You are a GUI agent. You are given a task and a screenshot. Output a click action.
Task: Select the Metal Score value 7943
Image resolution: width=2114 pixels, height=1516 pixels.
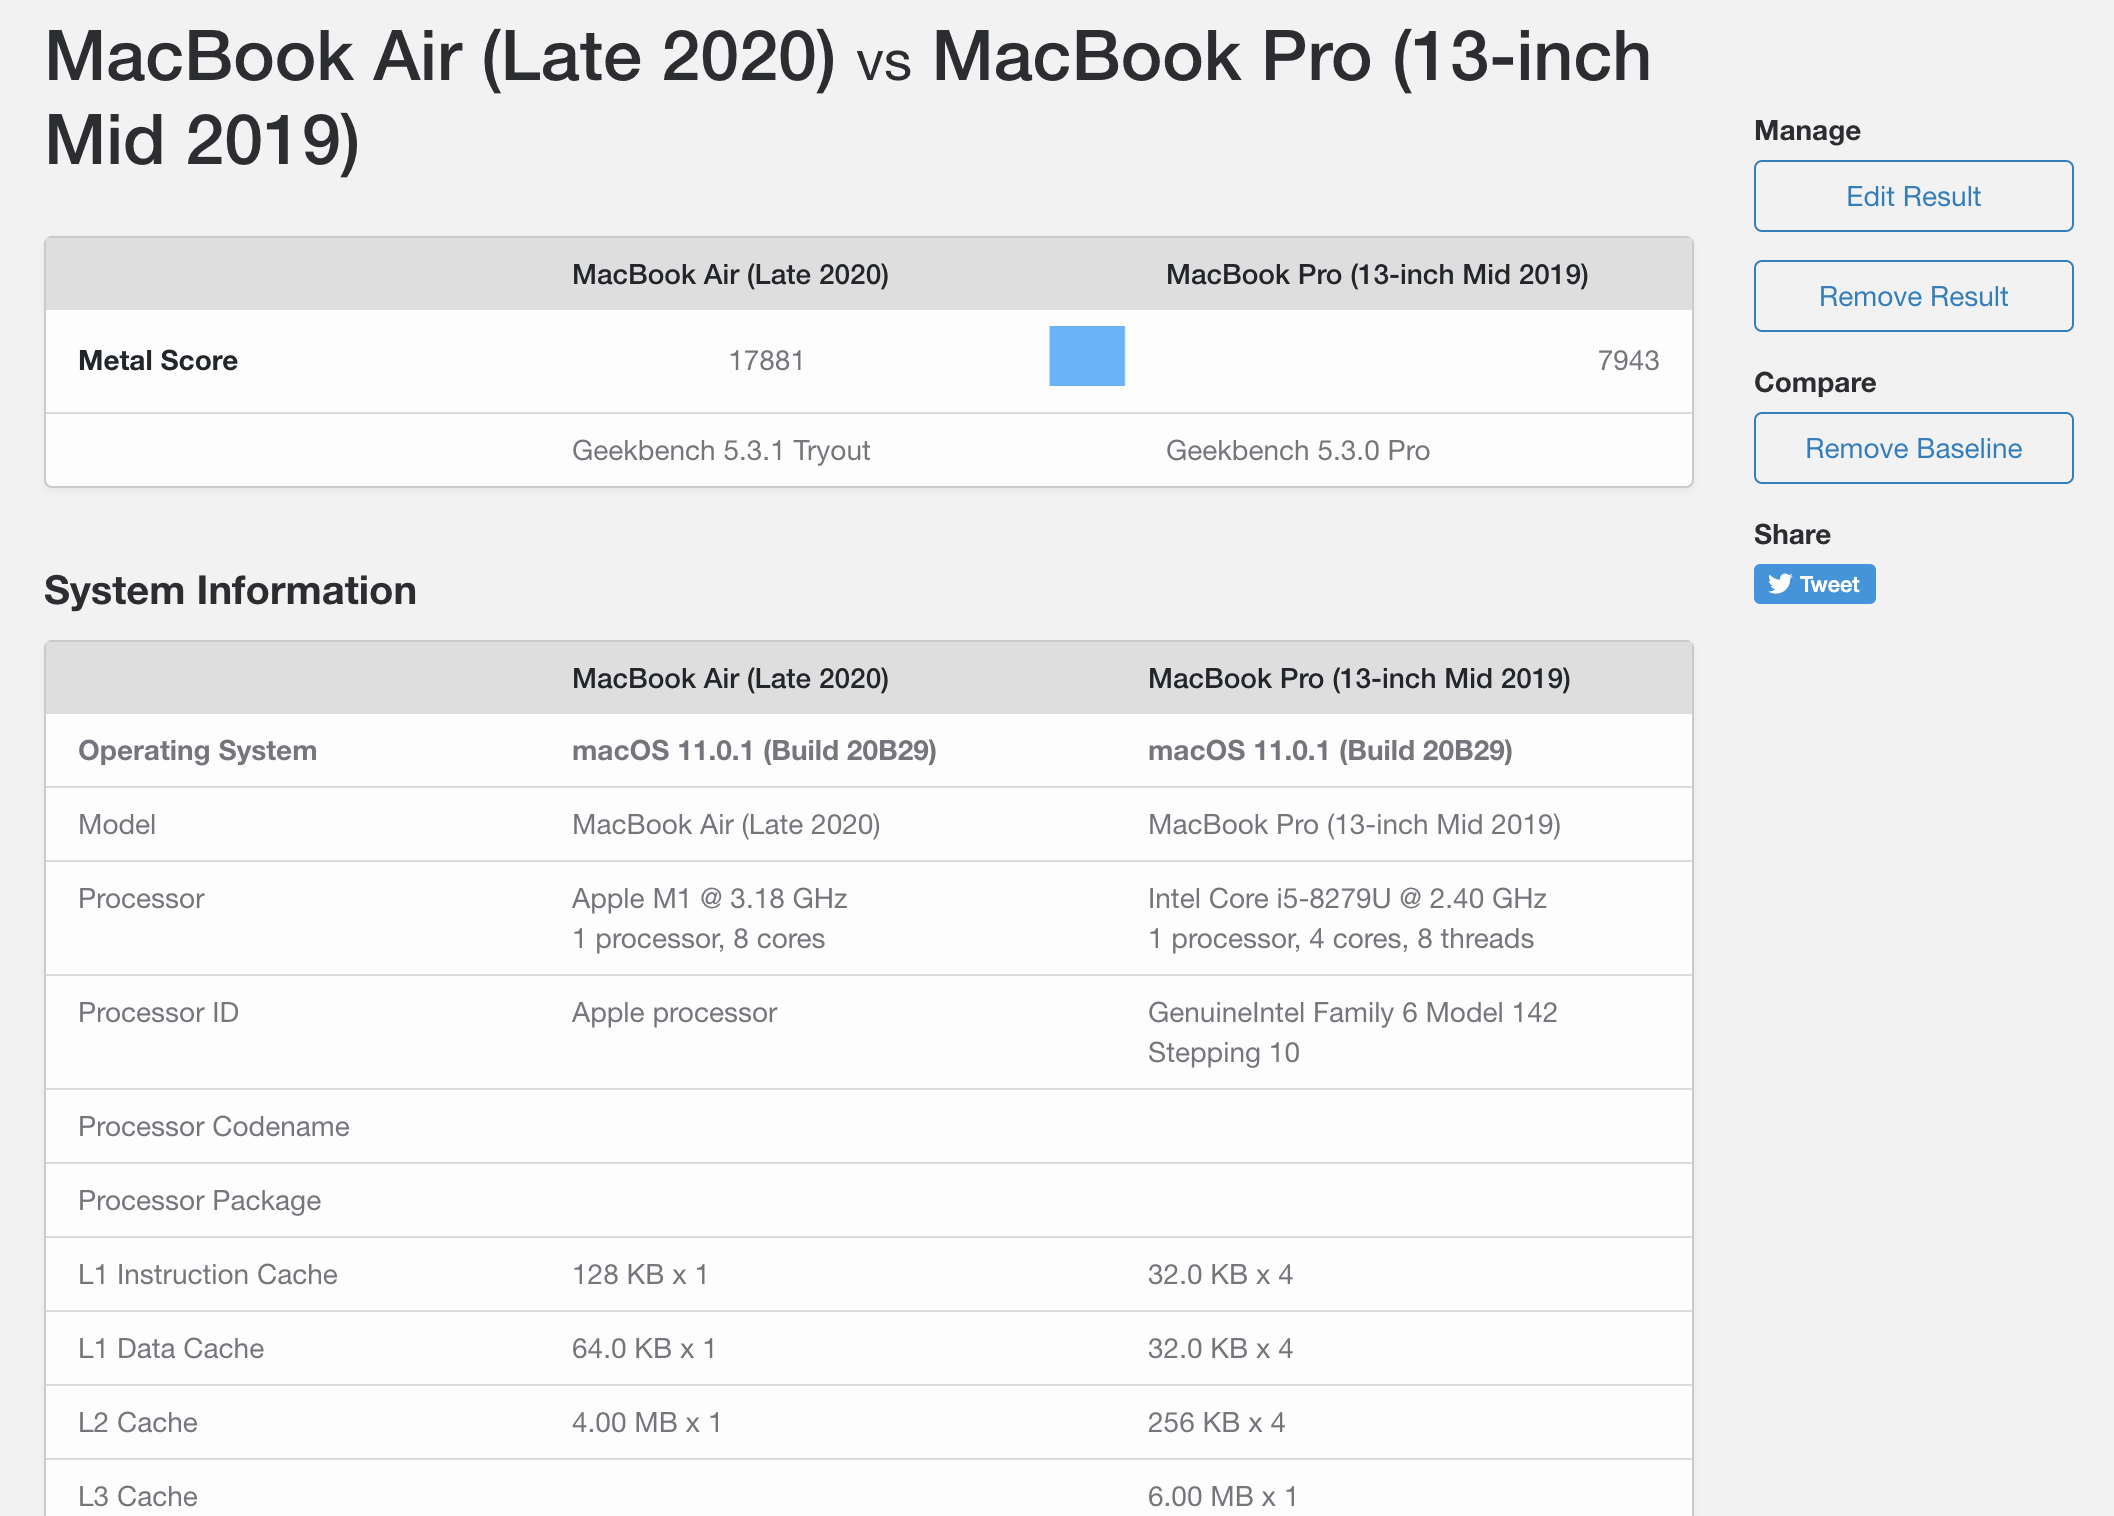click(1628, 360)
